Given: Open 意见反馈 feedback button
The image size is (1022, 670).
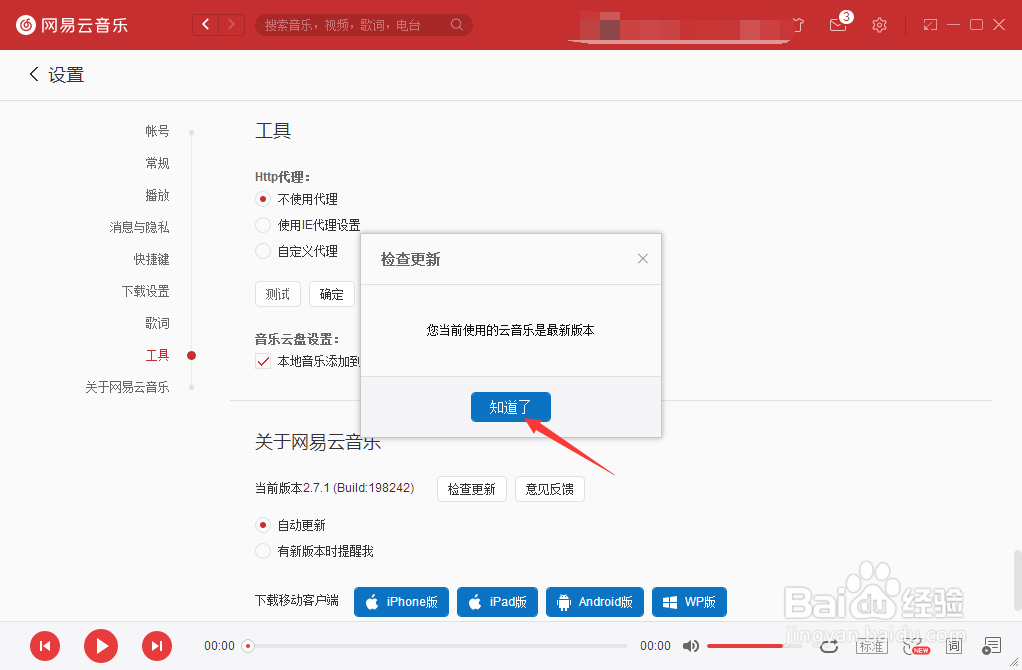Looking at the screenshot, I should (549, 489).
